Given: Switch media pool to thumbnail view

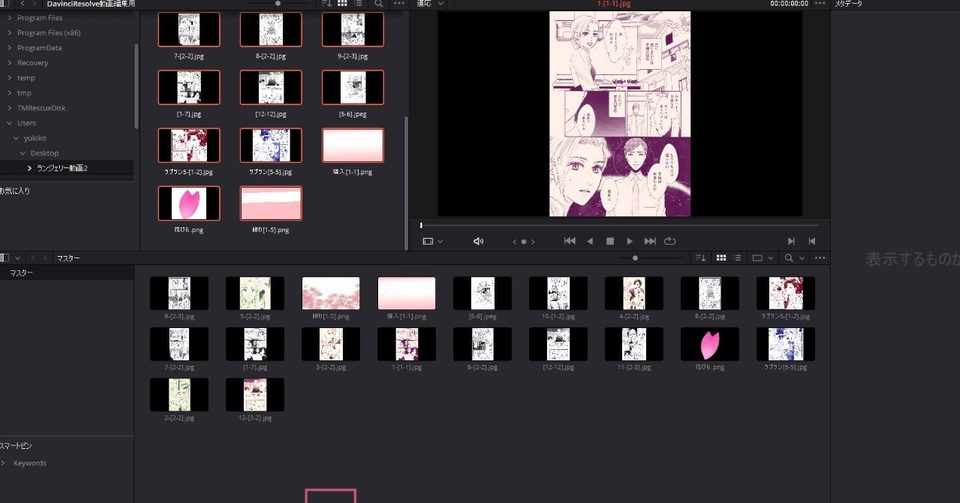Looking at the screenshot, I should [721, 258].
